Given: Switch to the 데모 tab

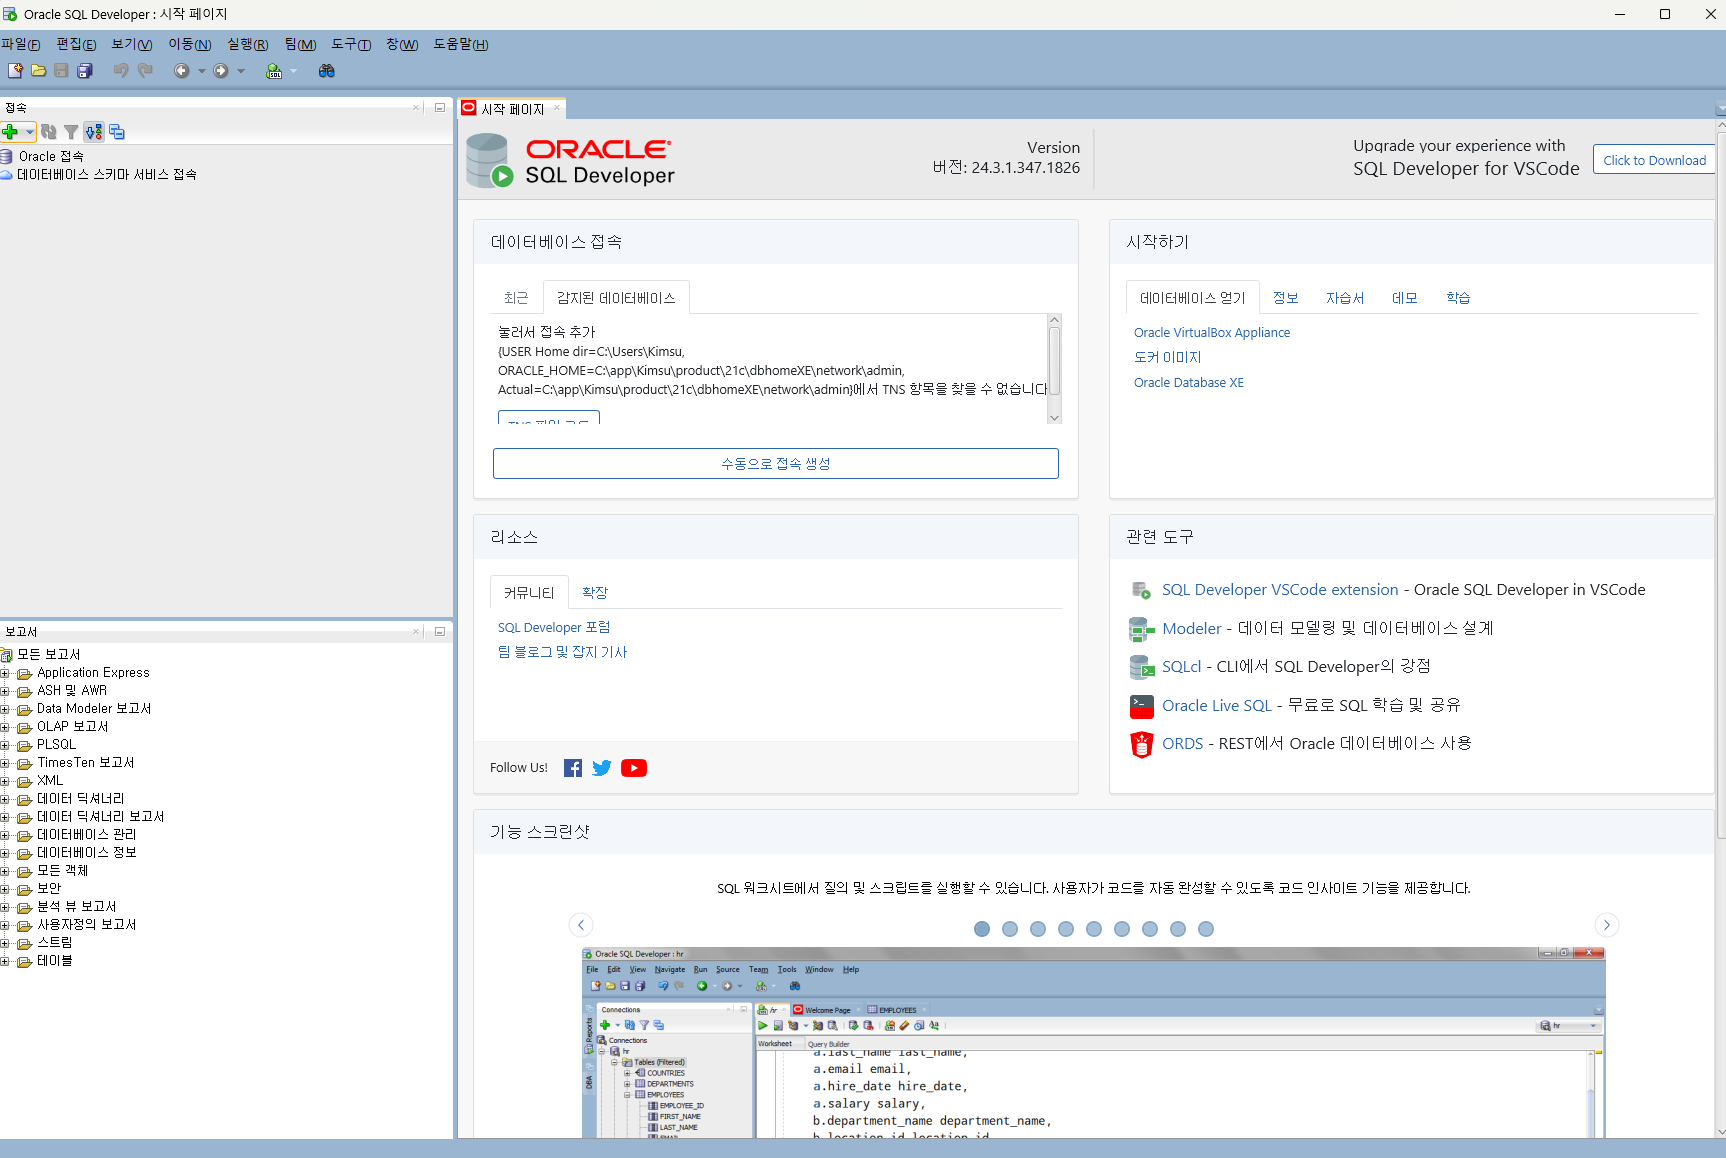Looking at the screenshot, I should (x=1405, y=298).
